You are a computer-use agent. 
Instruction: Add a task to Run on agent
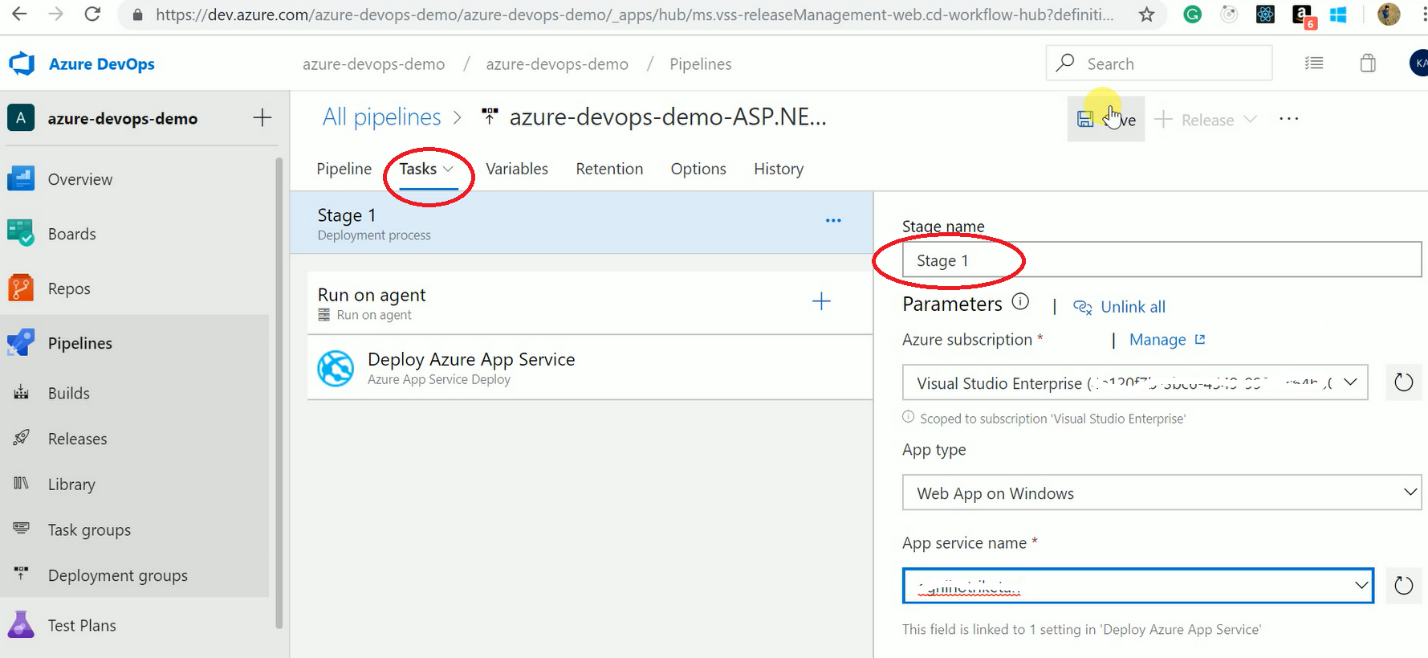(821, 301)
